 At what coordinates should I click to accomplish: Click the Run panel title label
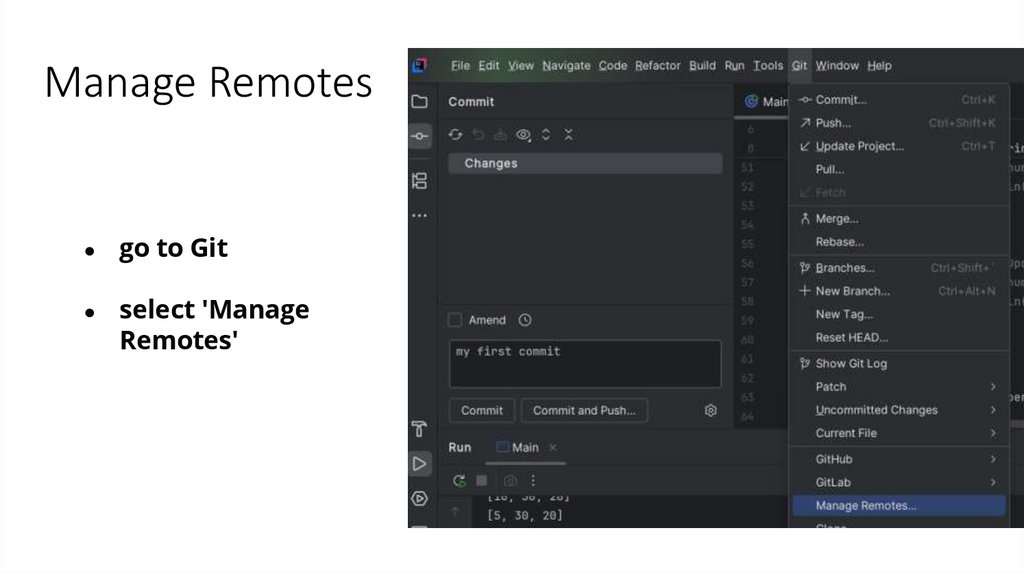coord(460,447)
